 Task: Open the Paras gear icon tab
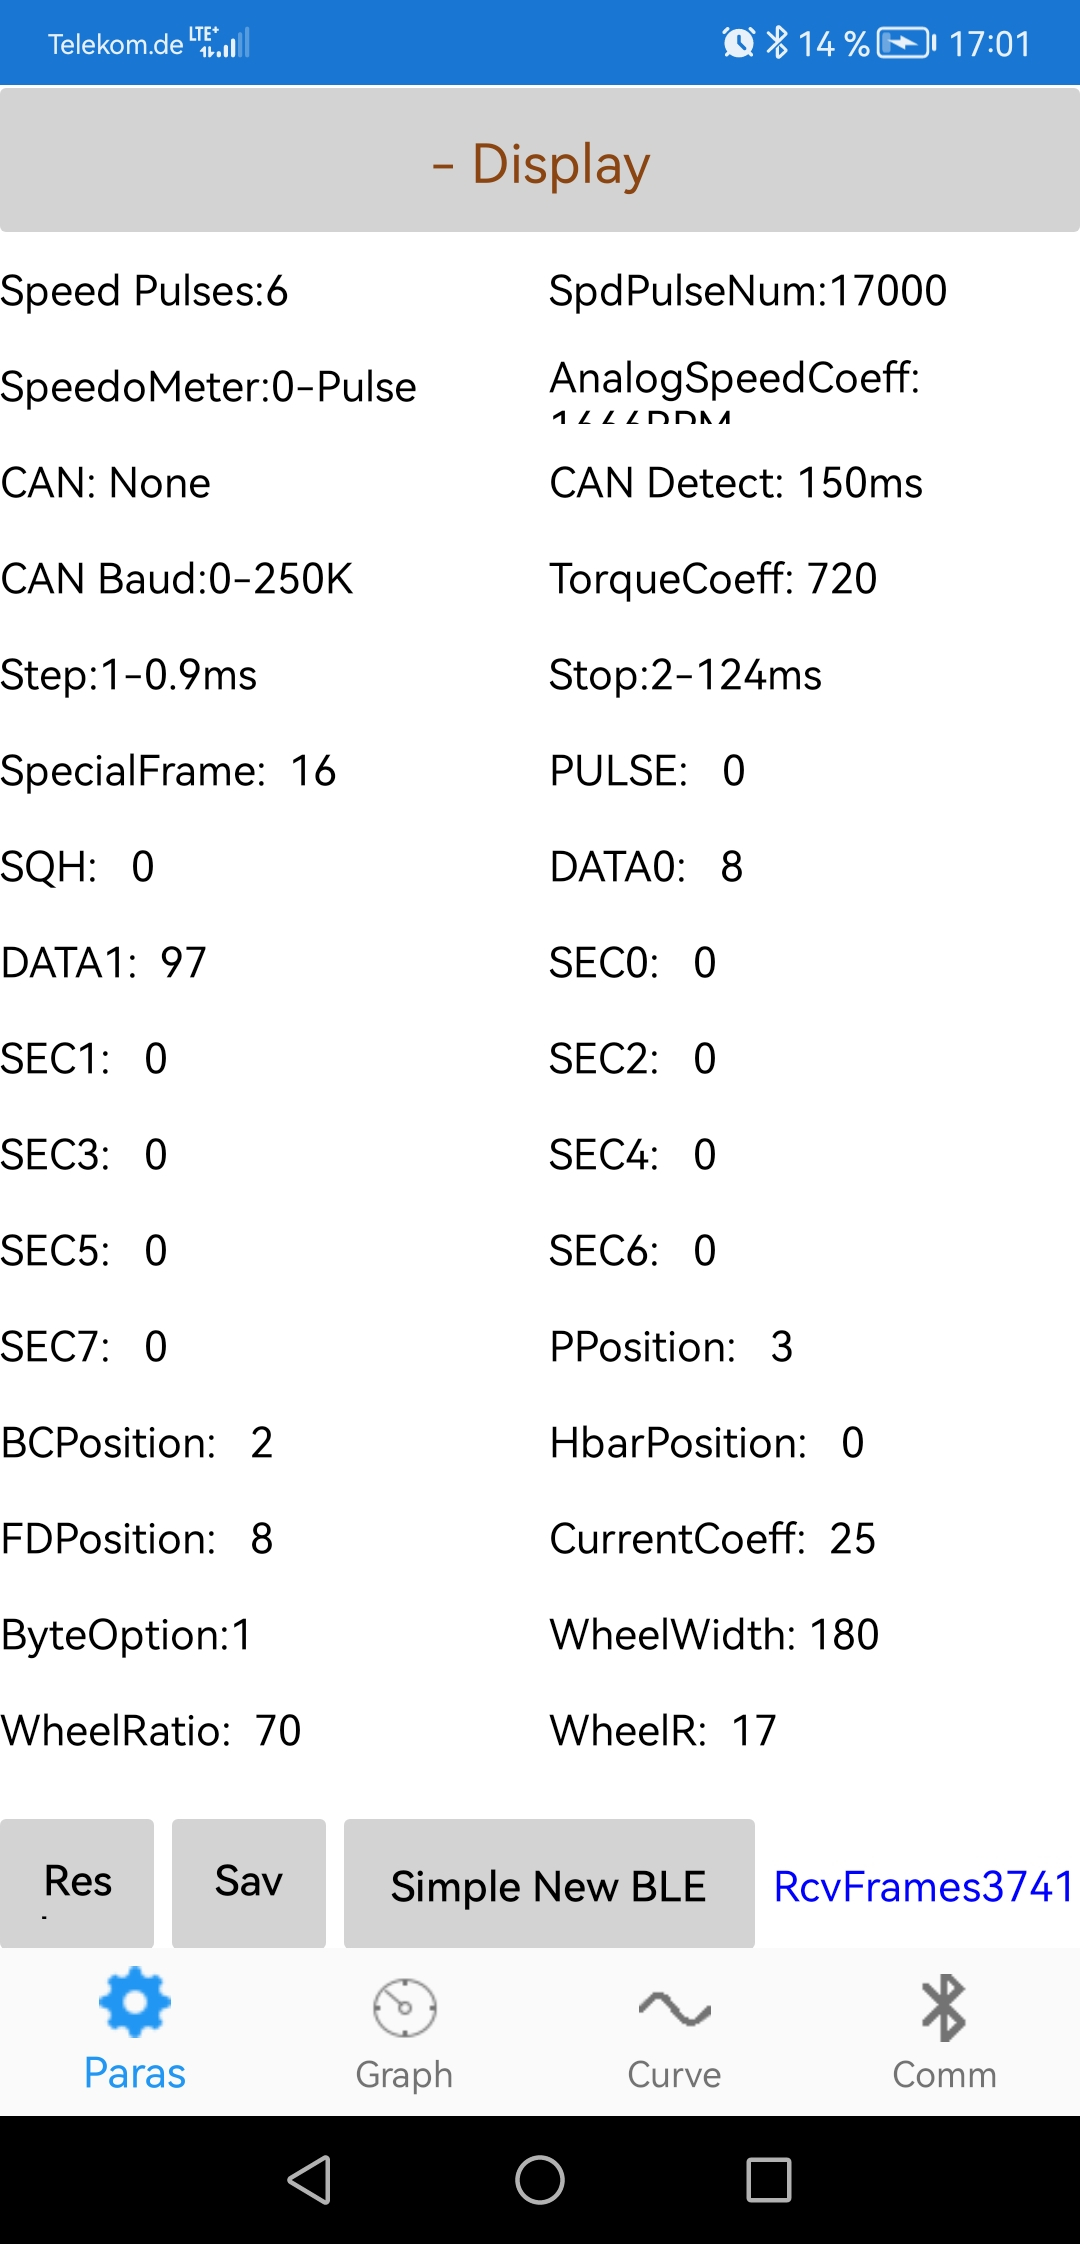click(135, 2030)
